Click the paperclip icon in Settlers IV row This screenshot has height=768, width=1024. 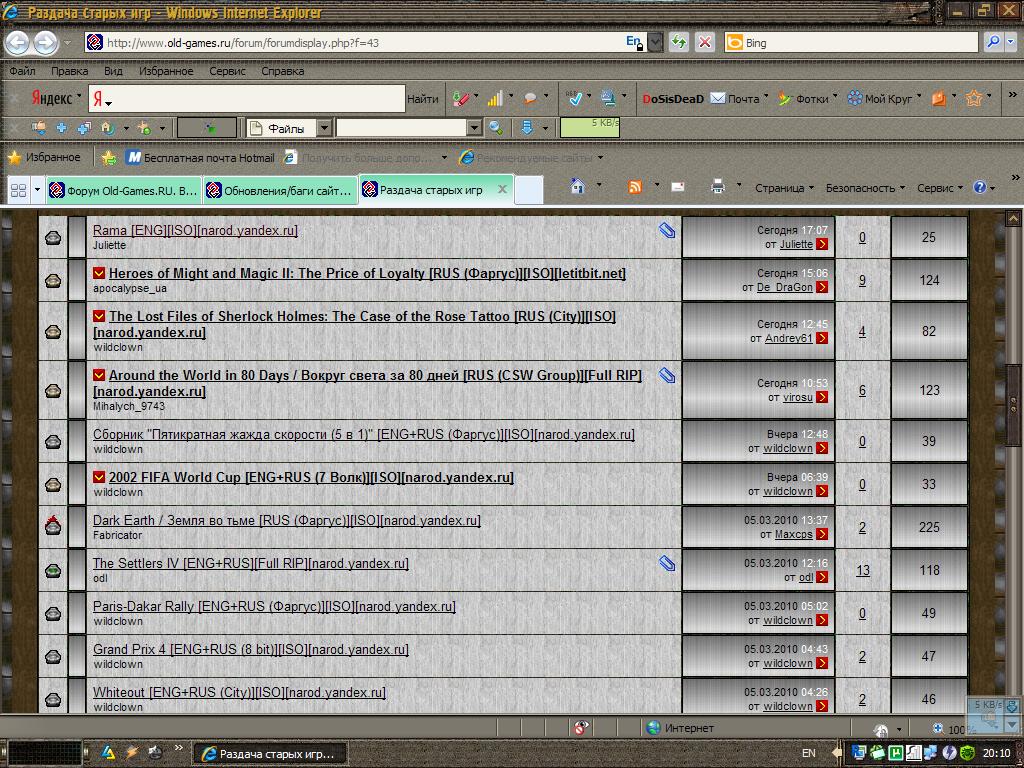(667, 563)
